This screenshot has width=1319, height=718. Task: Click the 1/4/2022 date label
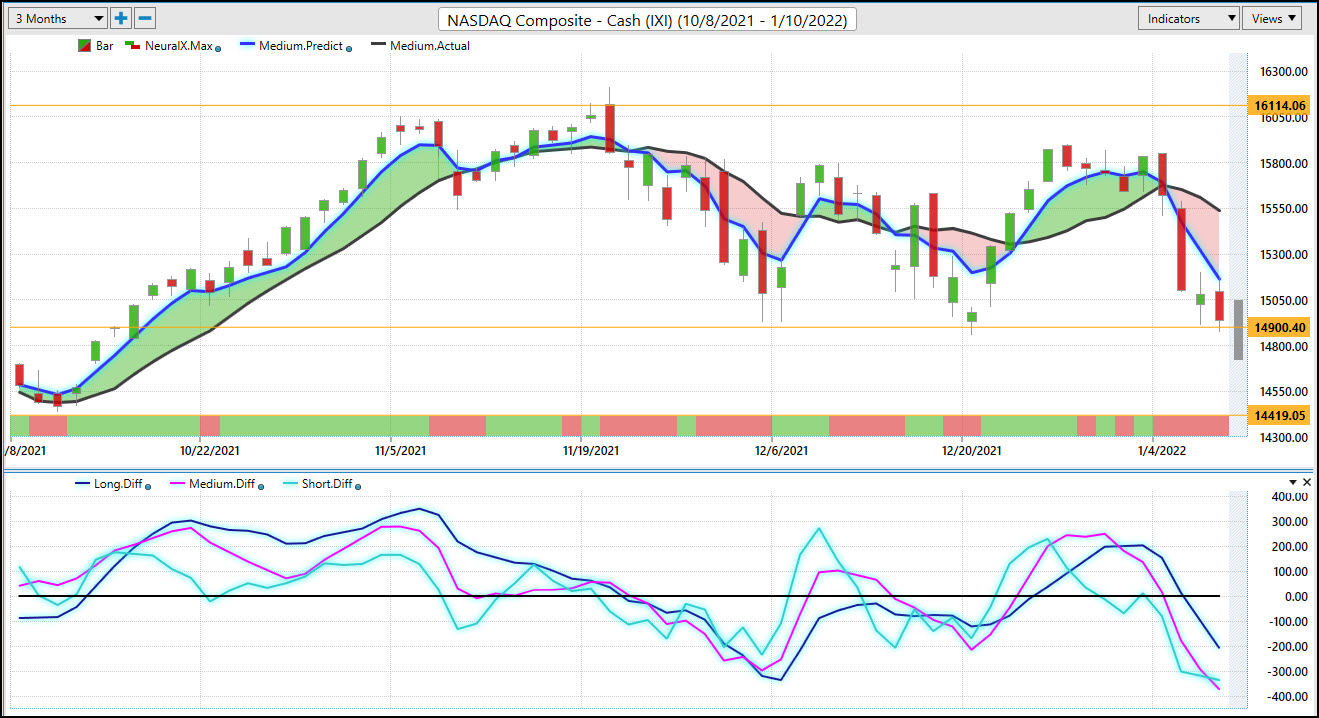[1162, 451]
